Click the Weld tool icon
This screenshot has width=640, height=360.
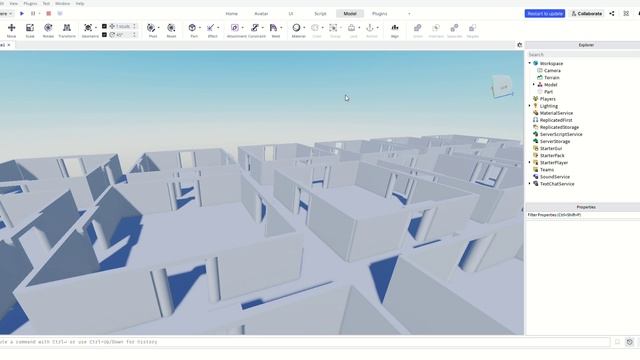coord(274,28)
